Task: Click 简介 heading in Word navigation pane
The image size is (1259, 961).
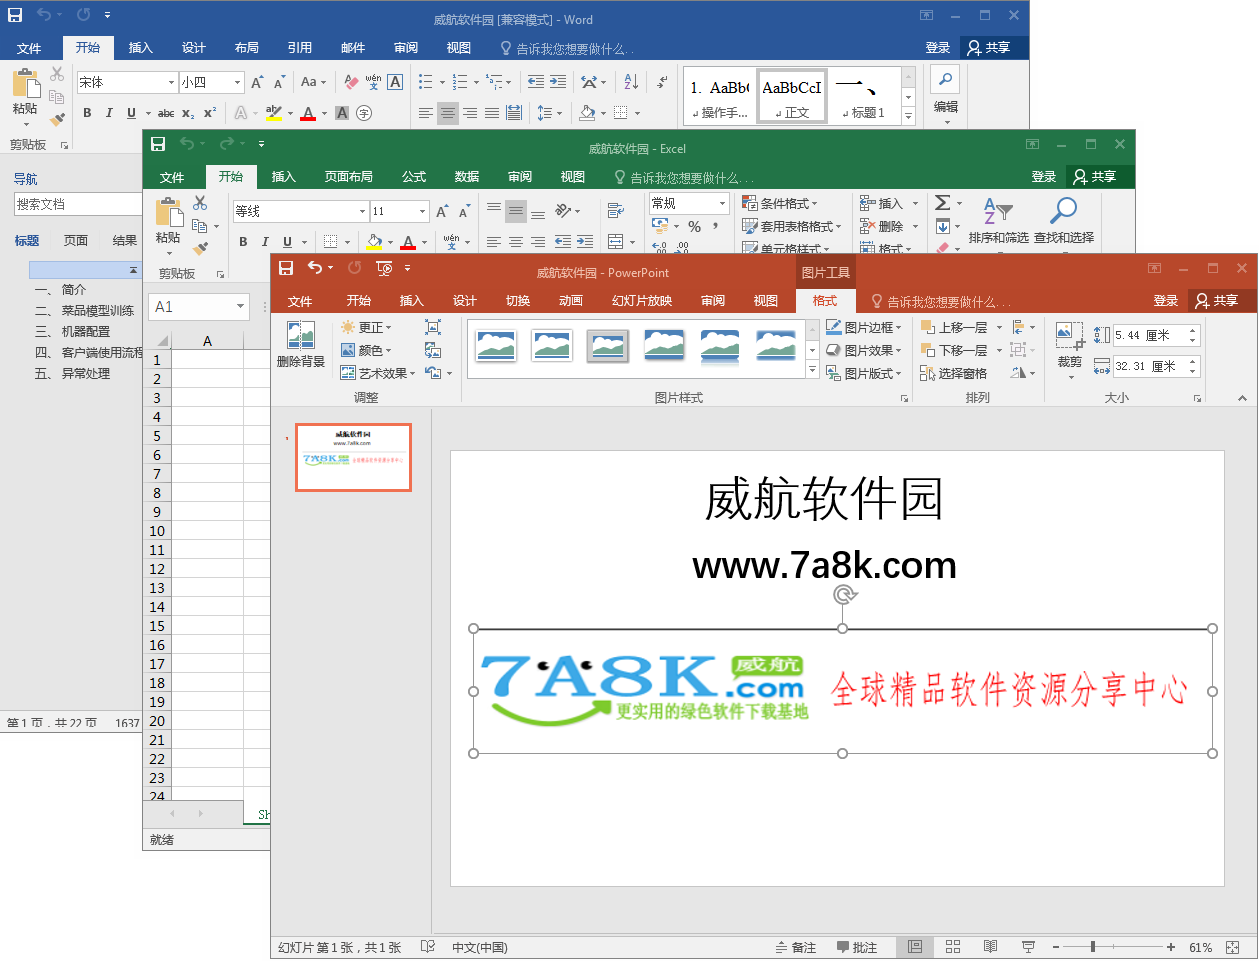Action: (x=74, y=289)
